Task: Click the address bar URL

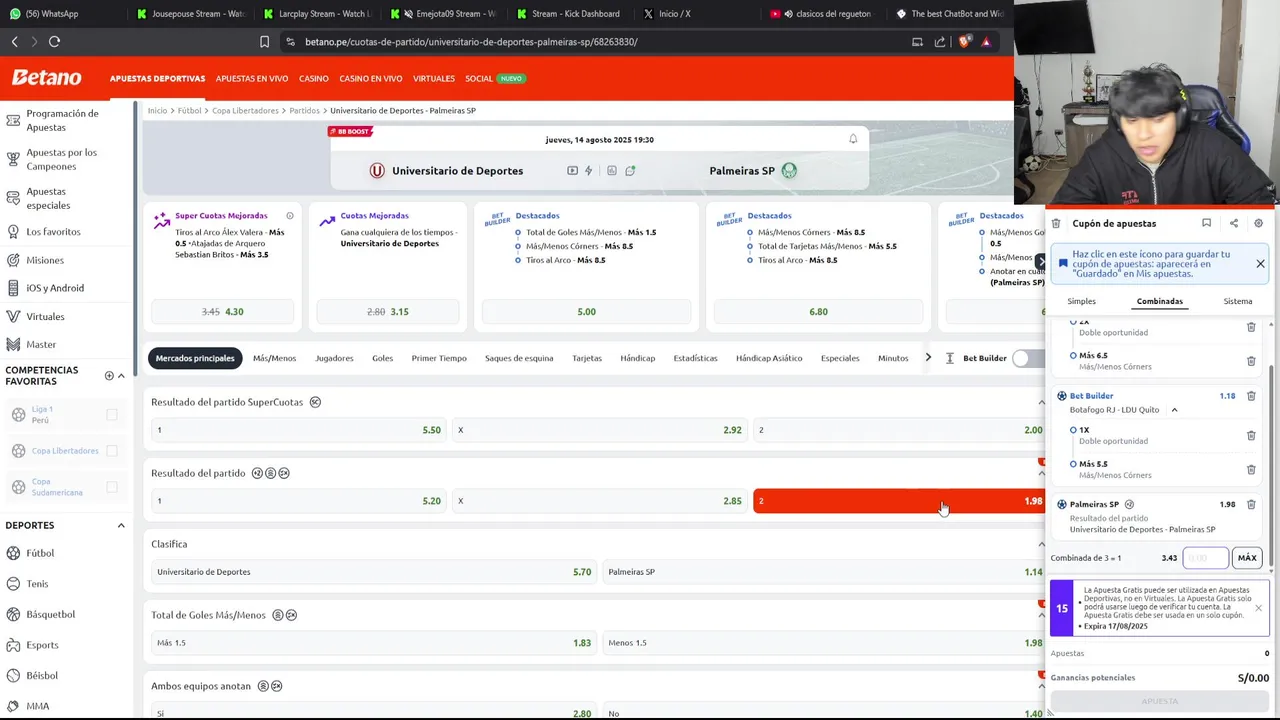Action: tap(471, 42)
